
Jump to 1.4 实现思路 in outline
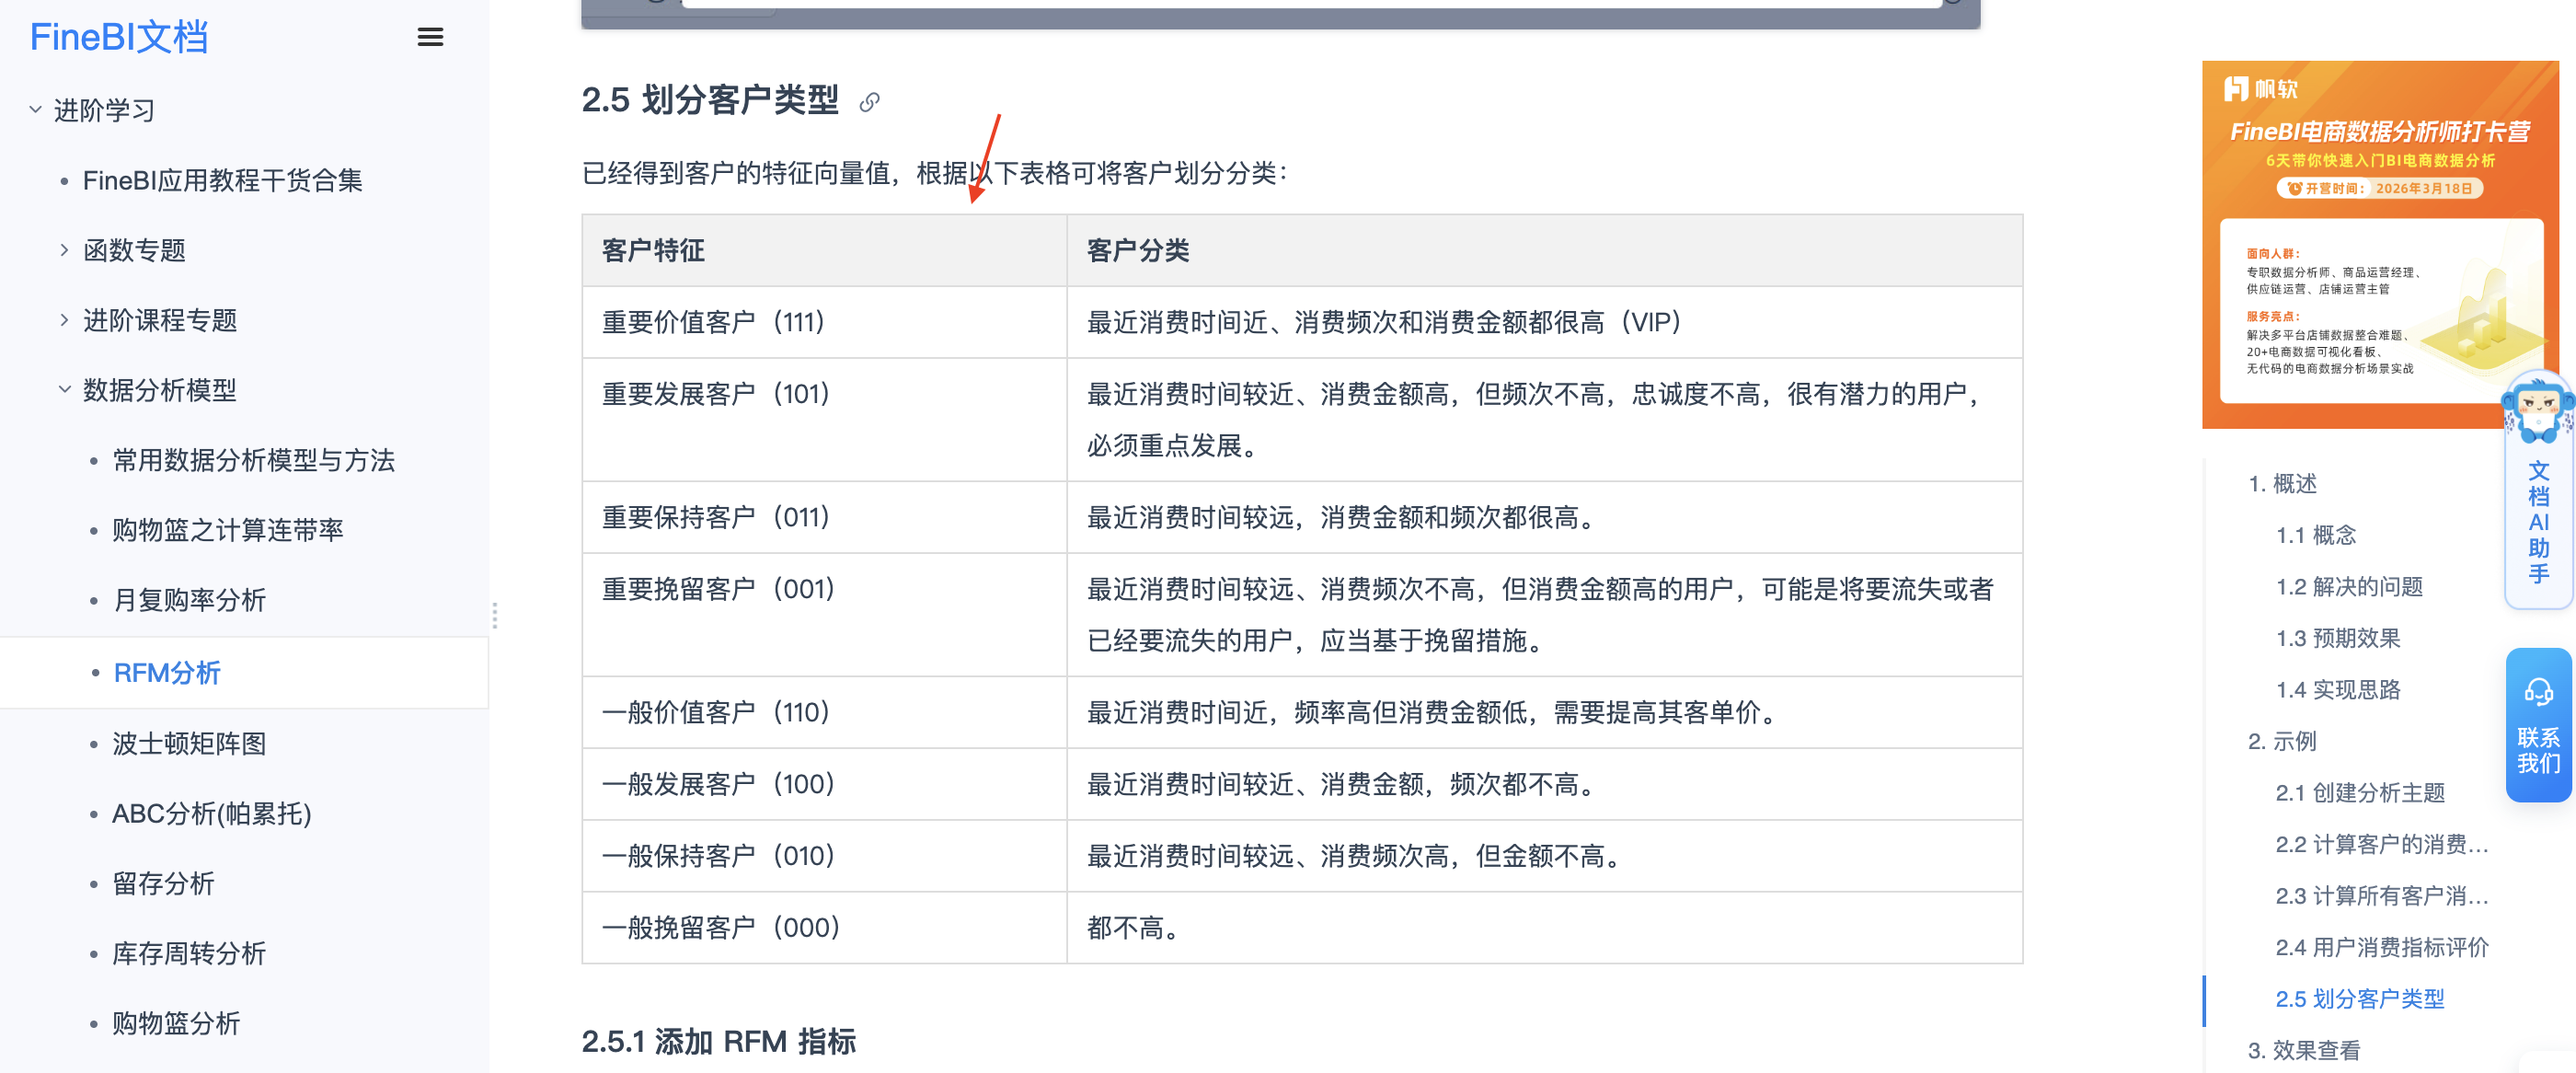(2337, 689)
